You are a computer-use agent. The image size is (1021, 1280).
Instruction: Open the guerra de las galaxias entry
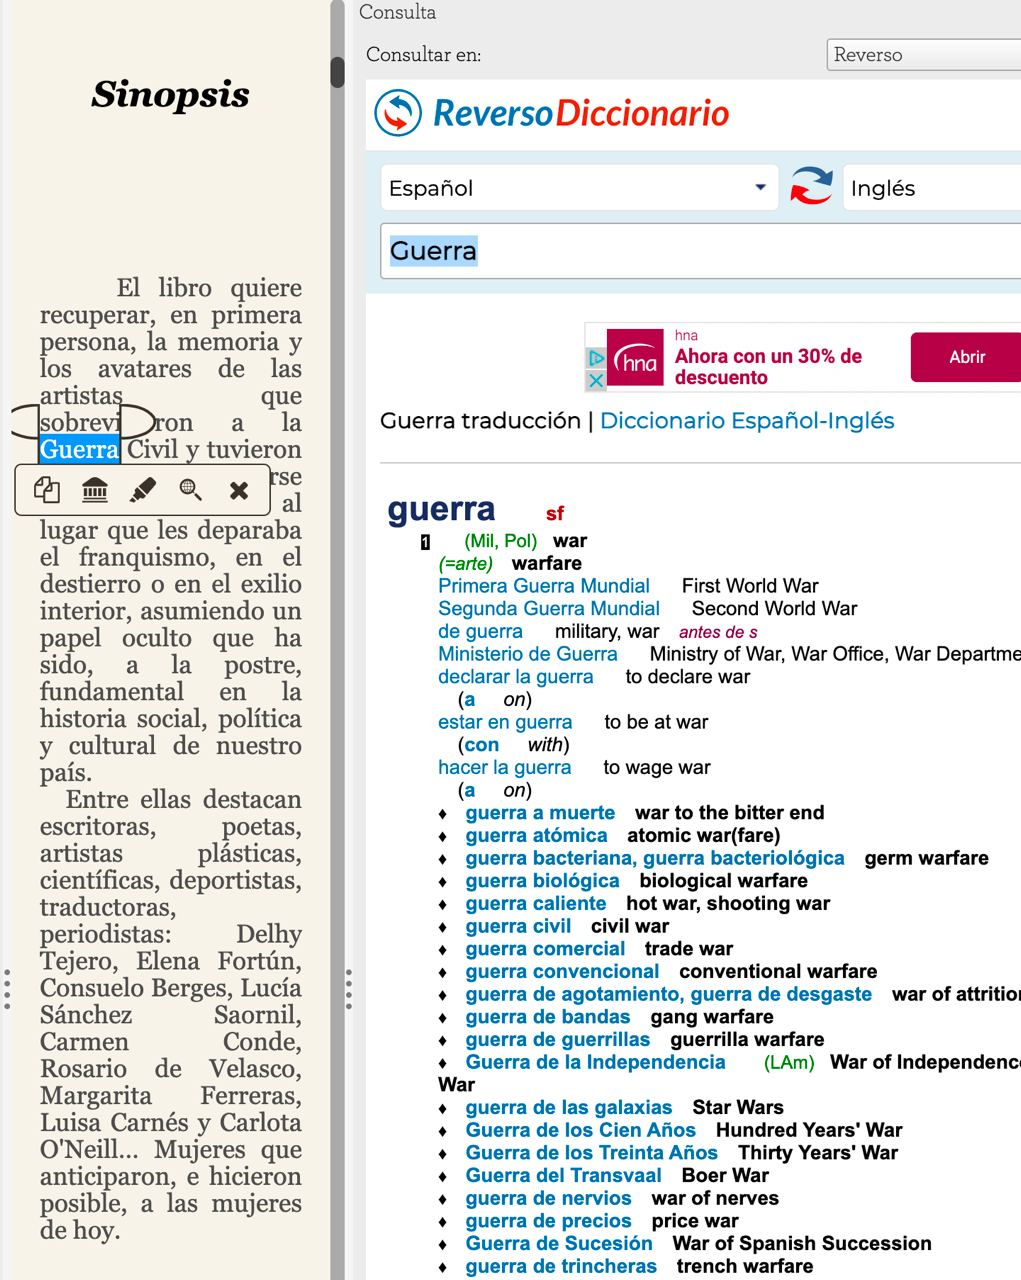569,1108
